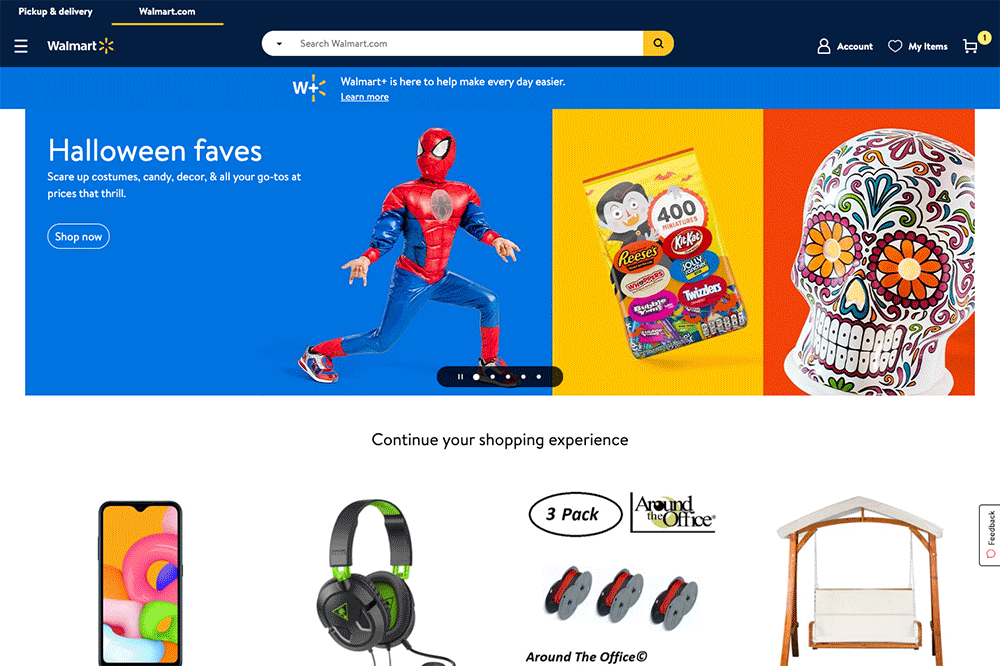This screenshot has width=1000, height=666.
Task: Select the last carousel dot
Action: [539, 377]
